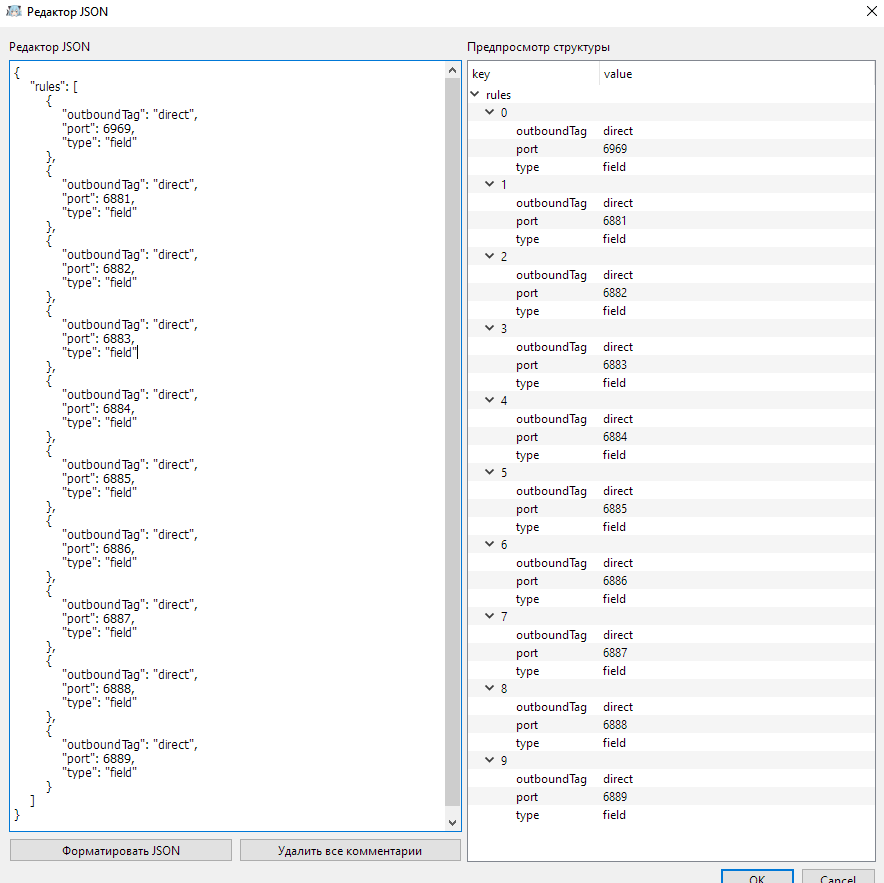Click the editor vertical scrollbar thumb

(452, 443)
